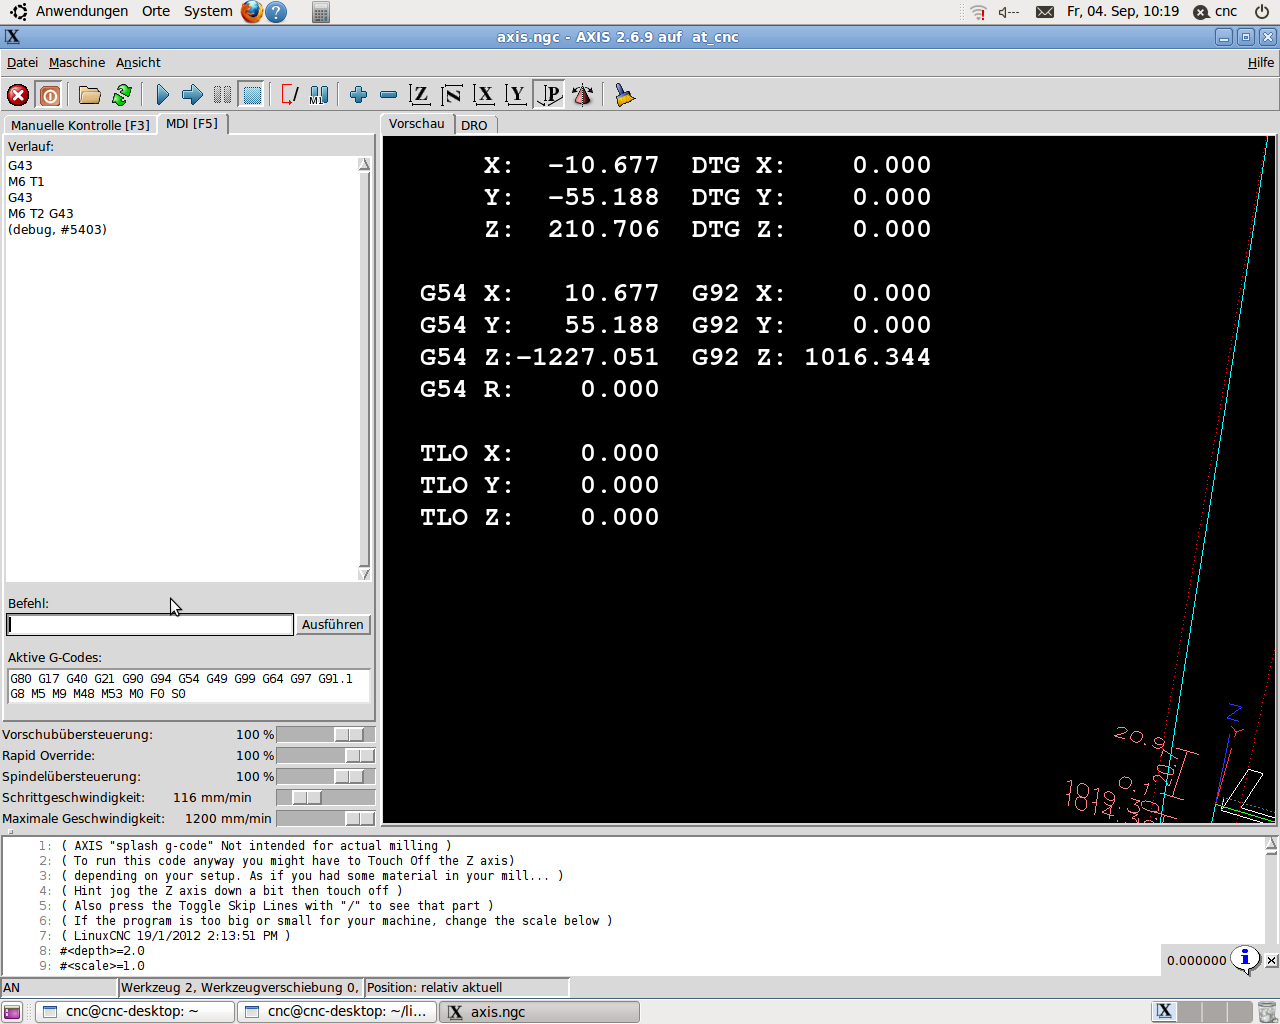Open calculator icon in top panel
Viewport: 1280px width, 1024px height.
pyautogui.click(x=321, y=12)
